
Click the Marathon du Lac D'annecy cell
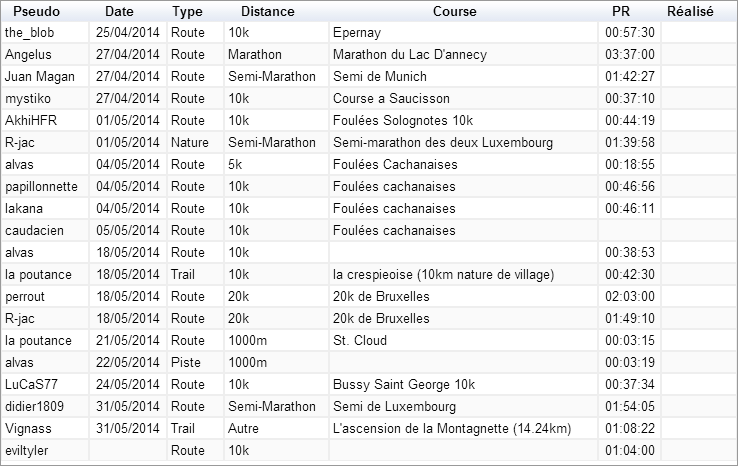(463, 55)
